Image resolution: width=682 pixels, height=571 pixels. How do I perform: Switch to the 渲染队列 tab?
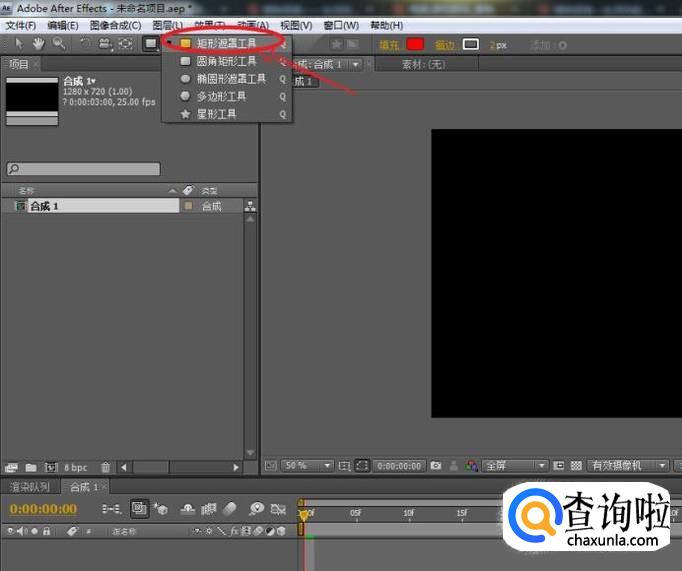[30, 487]
